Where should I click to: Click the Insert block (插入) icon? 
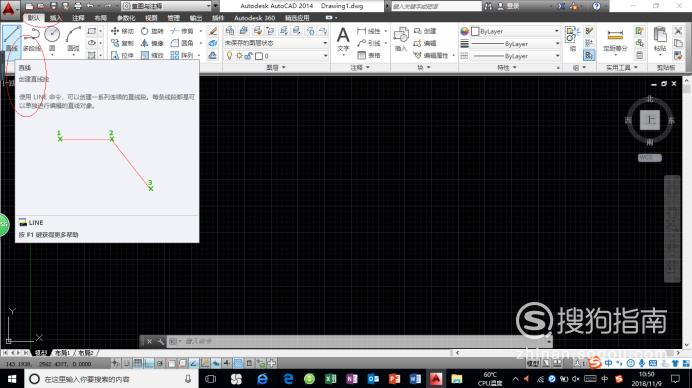[401, 39]
